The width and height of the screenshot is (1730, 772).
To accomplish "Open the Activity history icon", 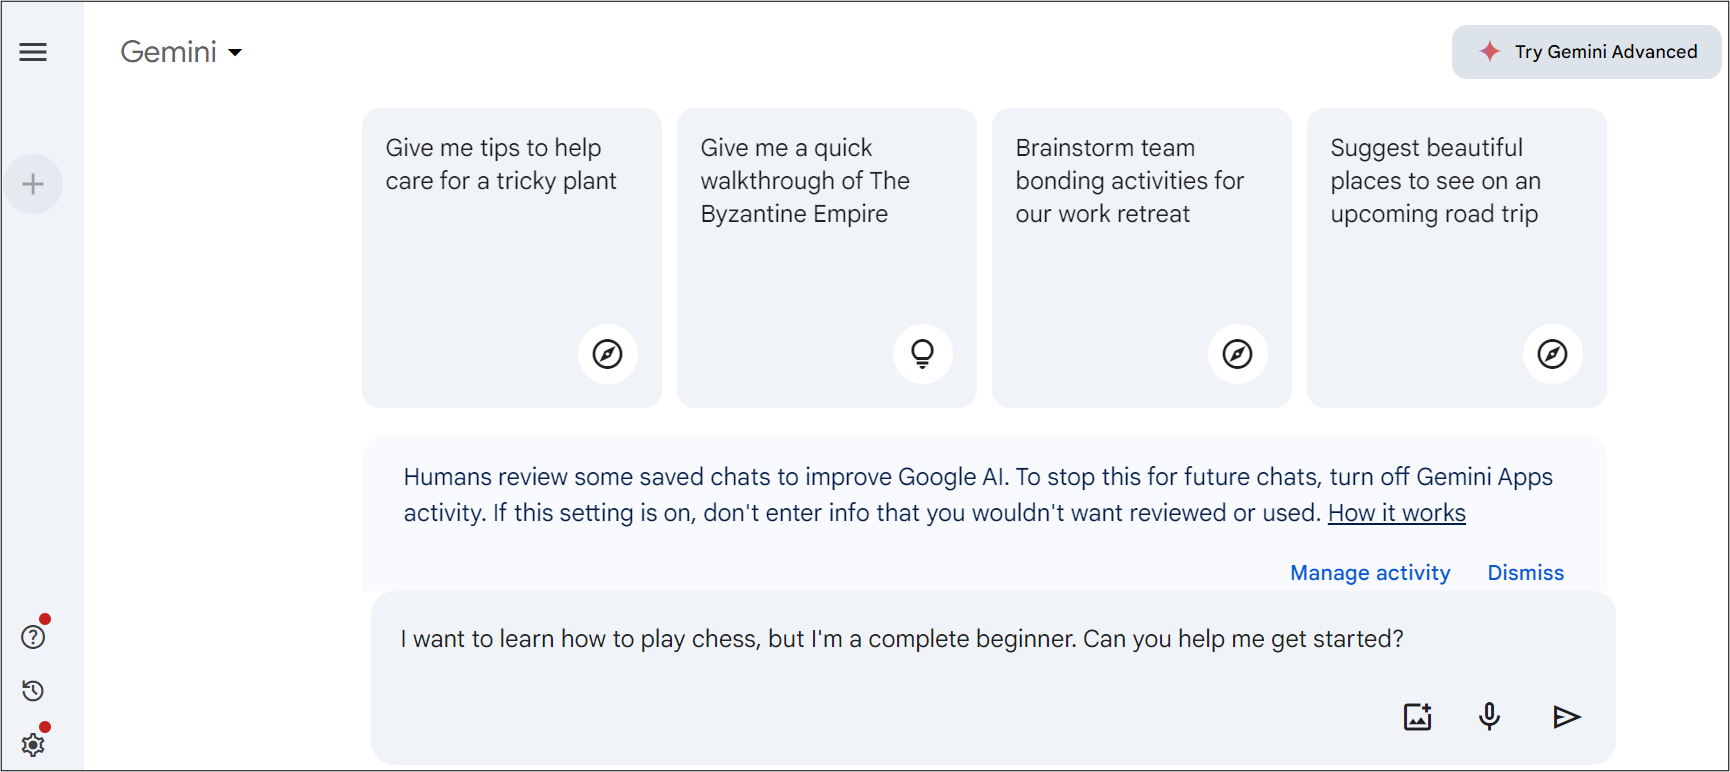I will [x=33, y=691].
